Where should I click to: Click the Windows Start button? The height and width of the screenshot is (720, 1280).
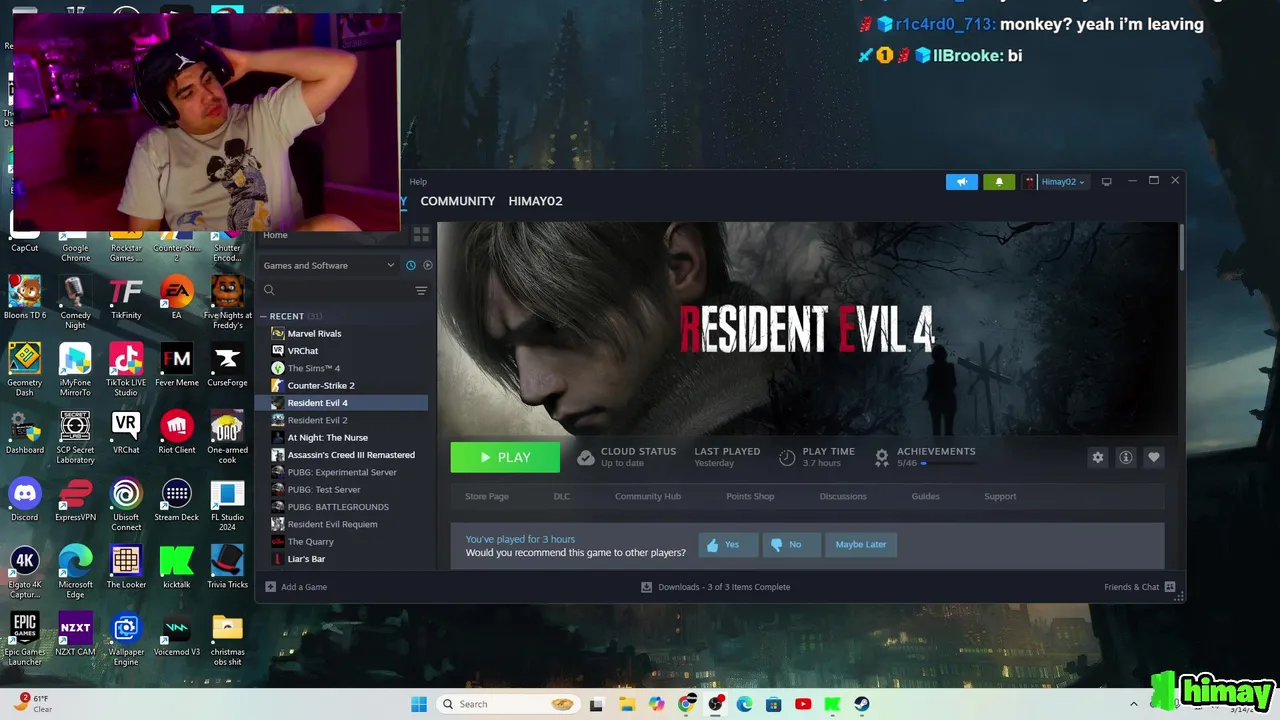(419, 704)
